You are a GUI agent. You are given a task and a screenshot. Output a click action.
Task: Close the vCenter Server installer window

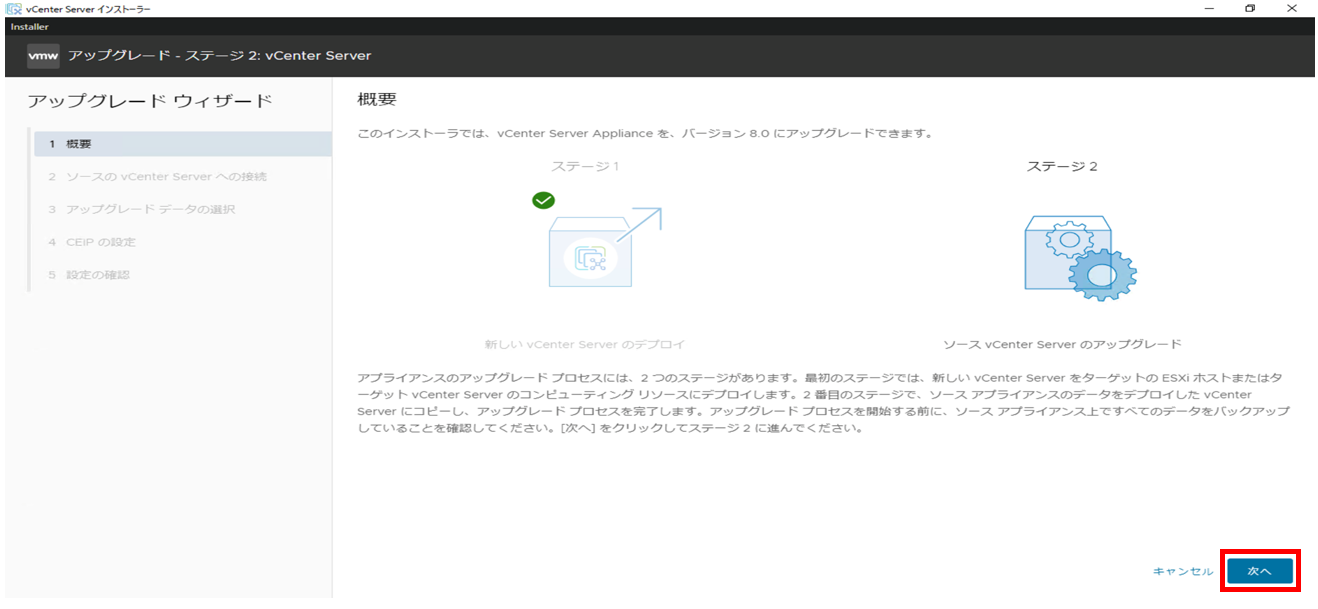tap(1291, 9)
